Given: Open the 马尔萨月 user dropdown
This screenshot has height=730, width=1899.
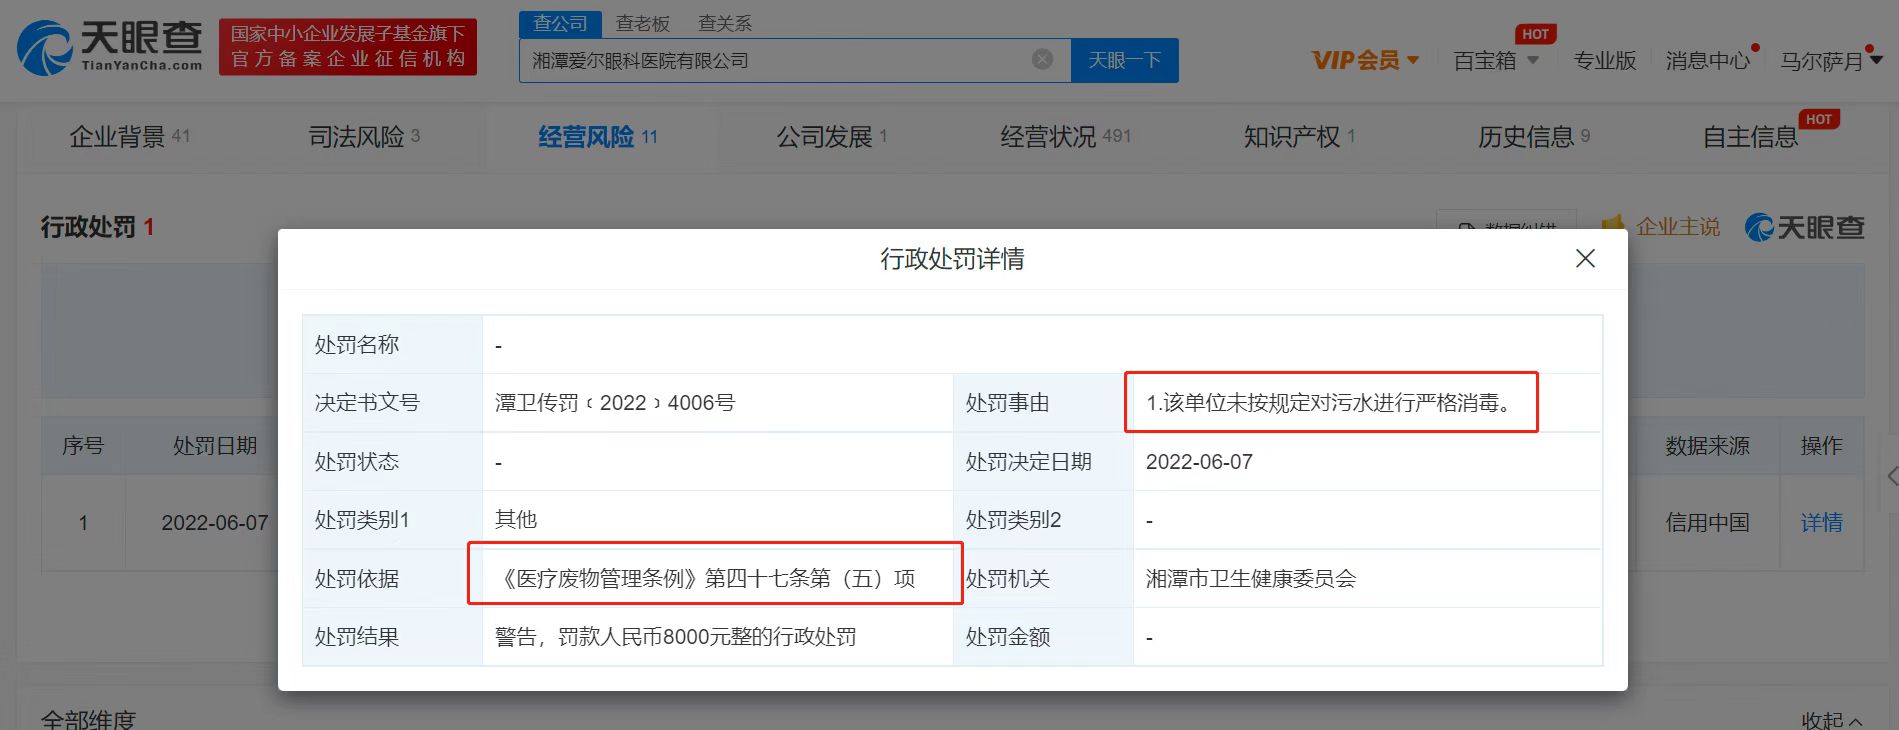Looking at the screenshot, I should 1830,61.
